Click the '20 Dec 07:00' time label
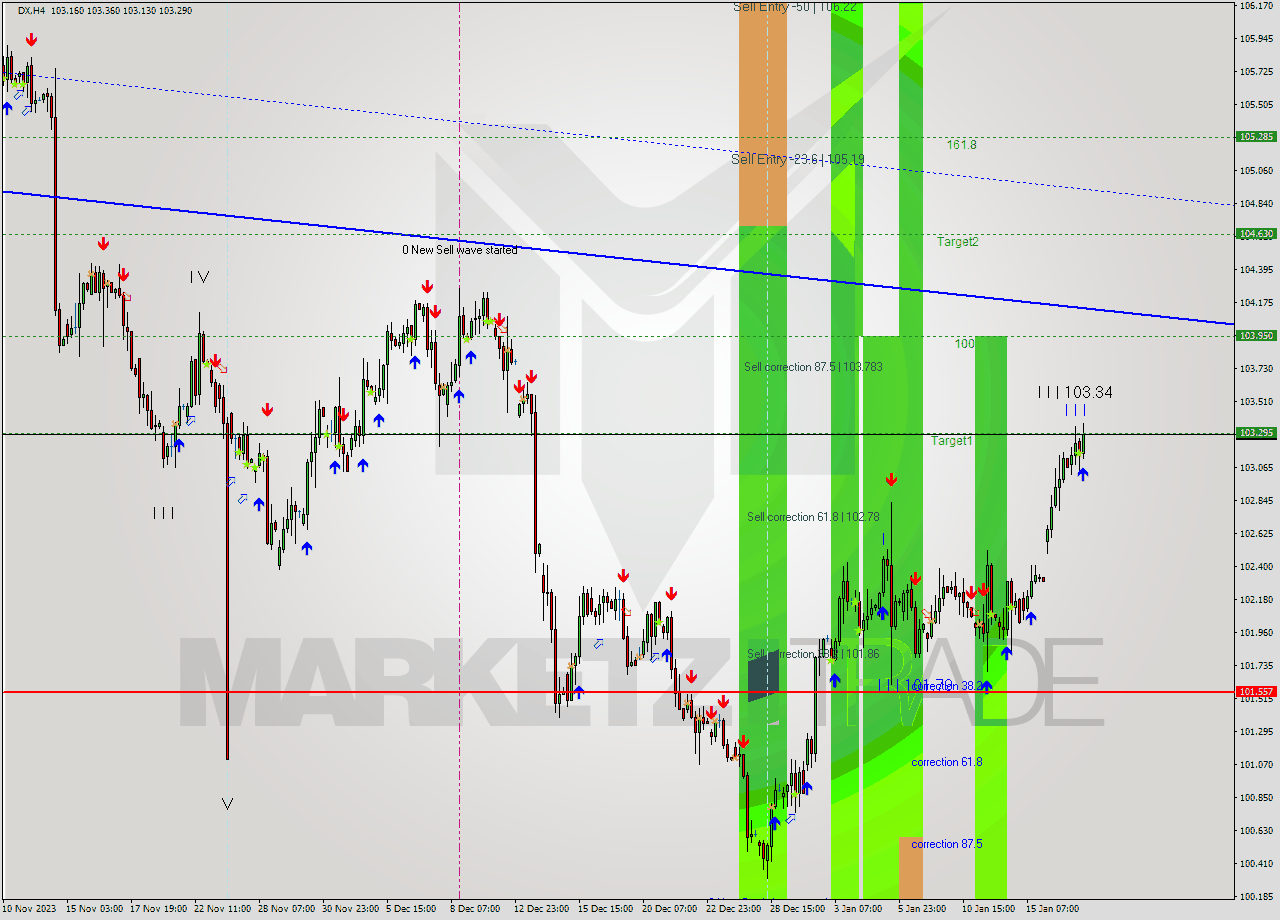Screen dimensions: 1280x920 pos(672,909)
